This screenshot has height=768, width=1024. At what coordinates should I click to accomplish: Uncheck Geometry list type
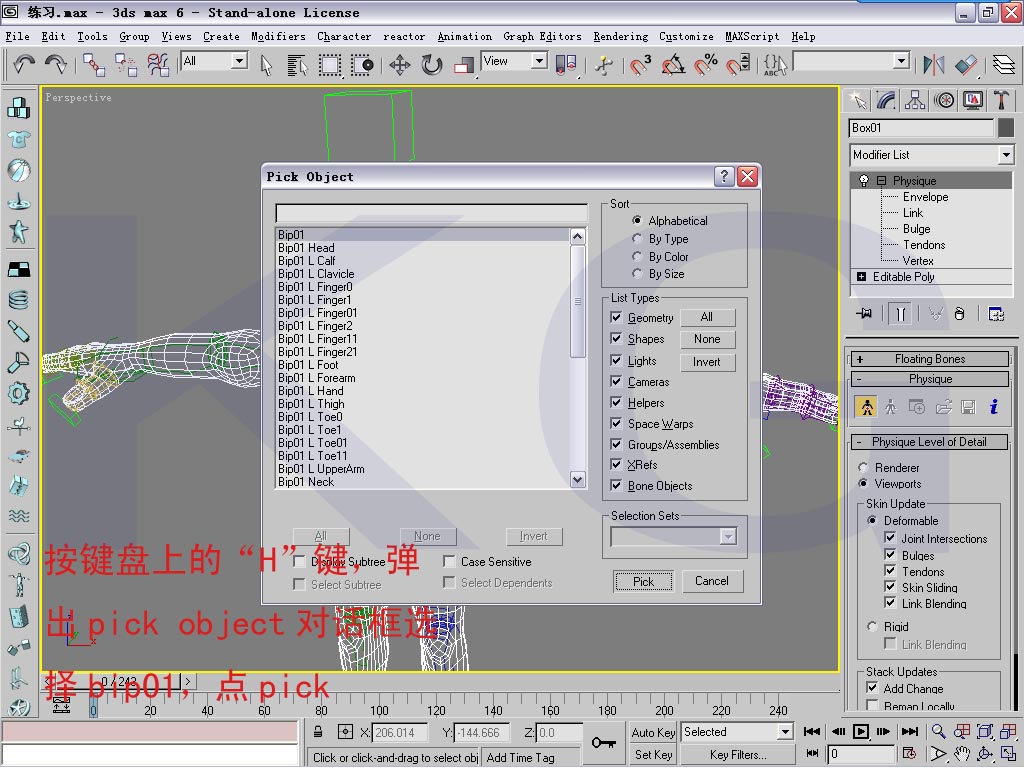tap(616, 317)
